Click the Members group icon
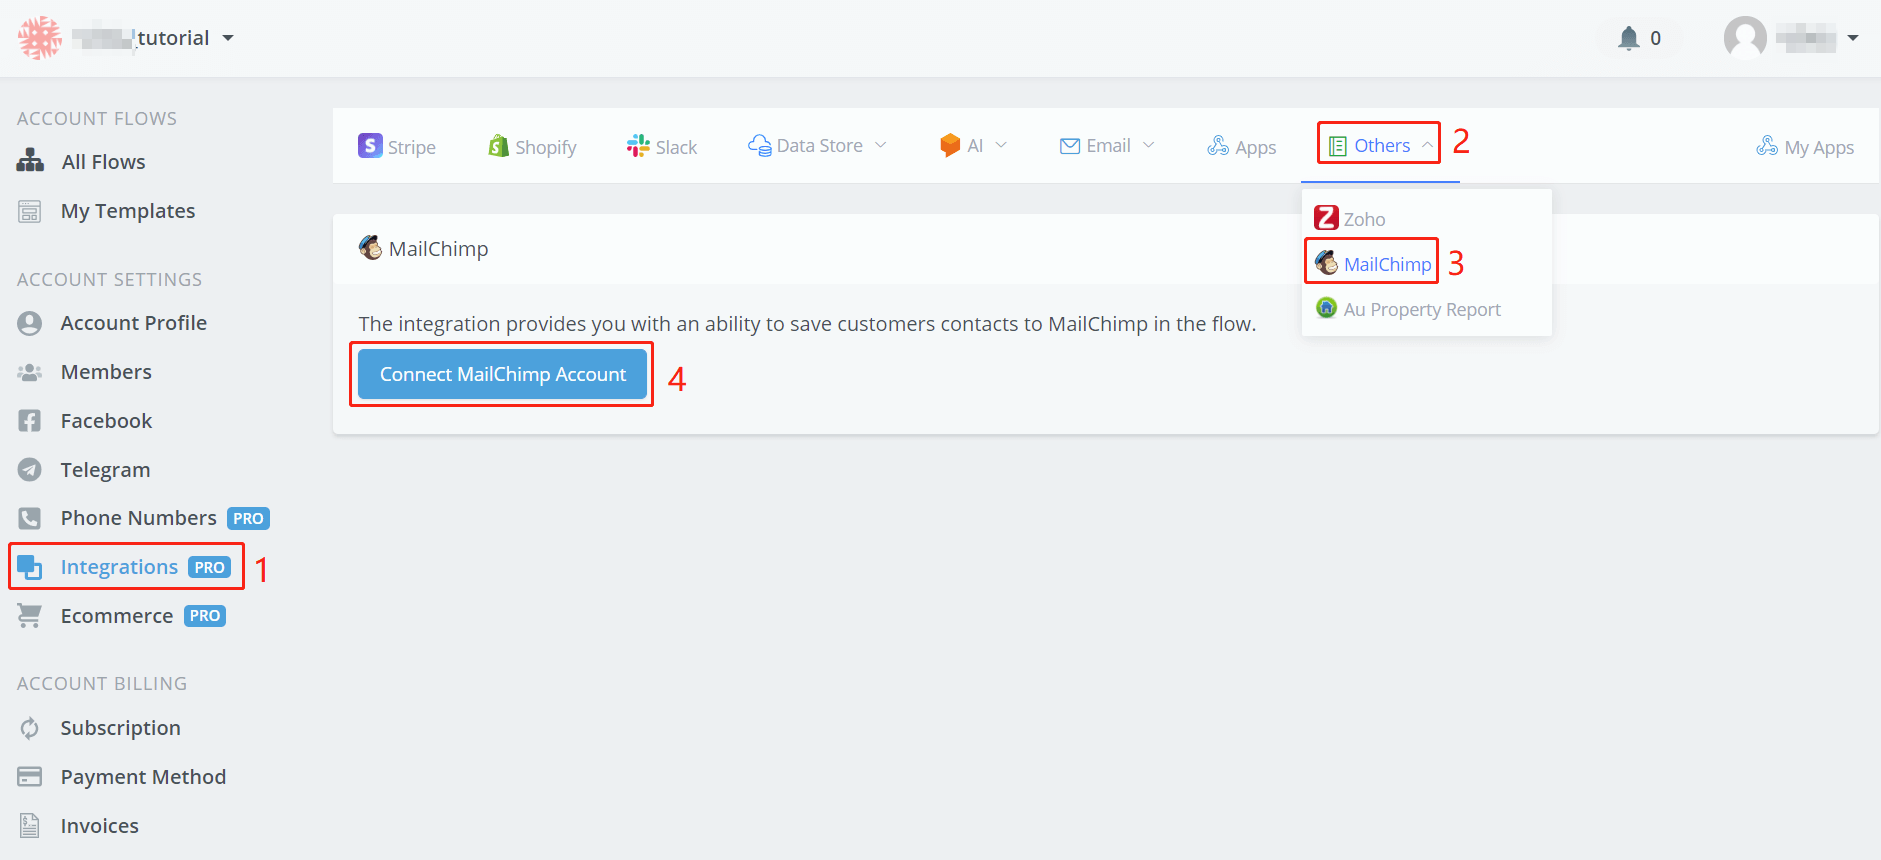The image size is (1881, 860). pyautogui.click(x=30, y=372)
